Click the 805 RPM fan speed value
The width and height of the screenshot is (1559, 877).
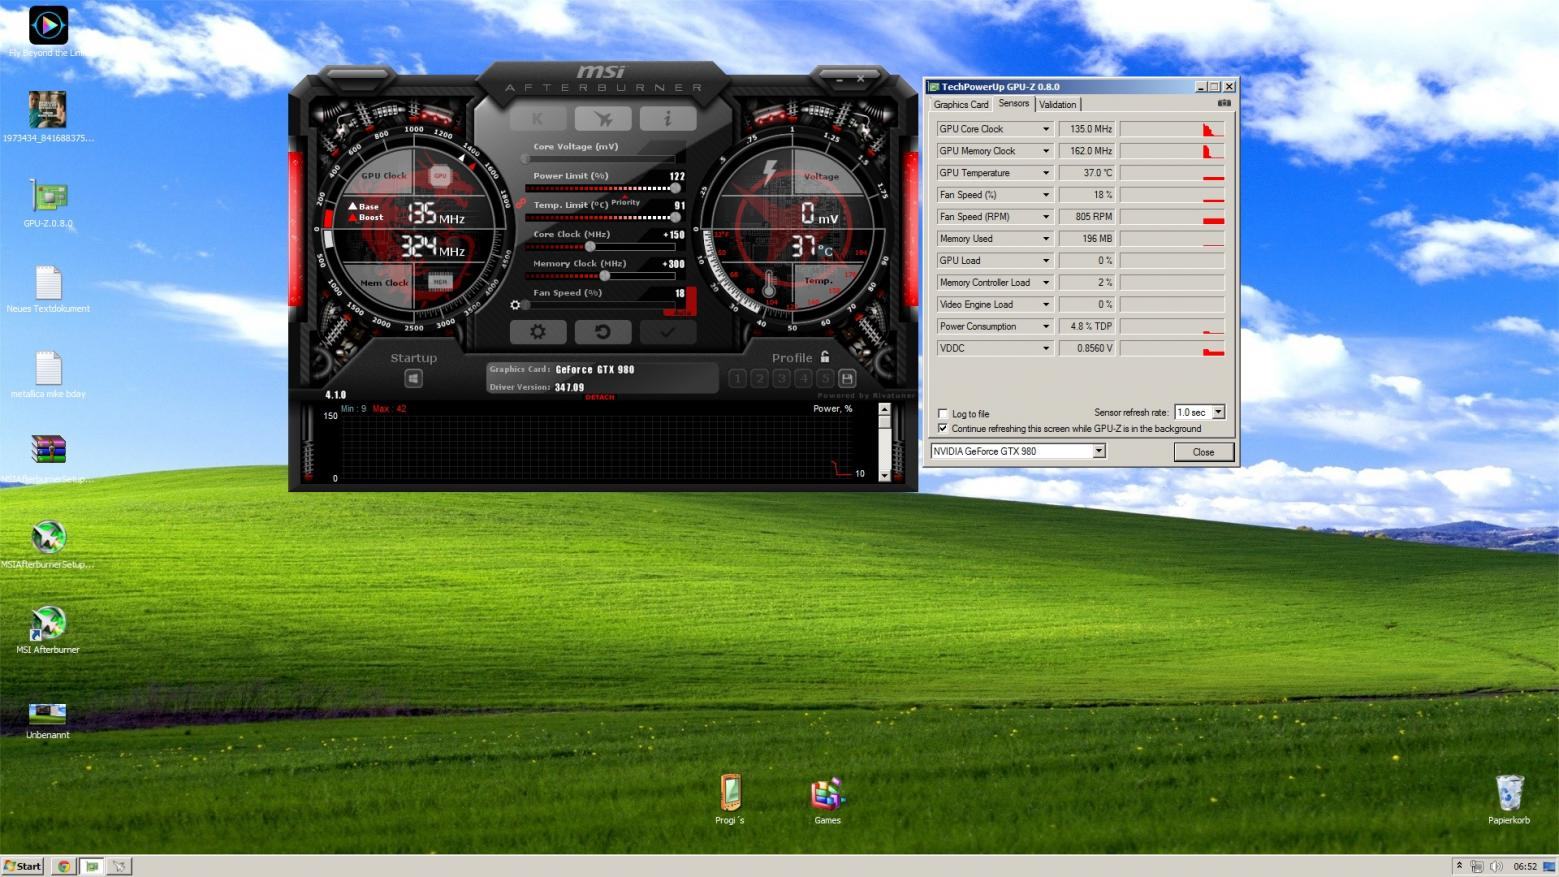1087,217
